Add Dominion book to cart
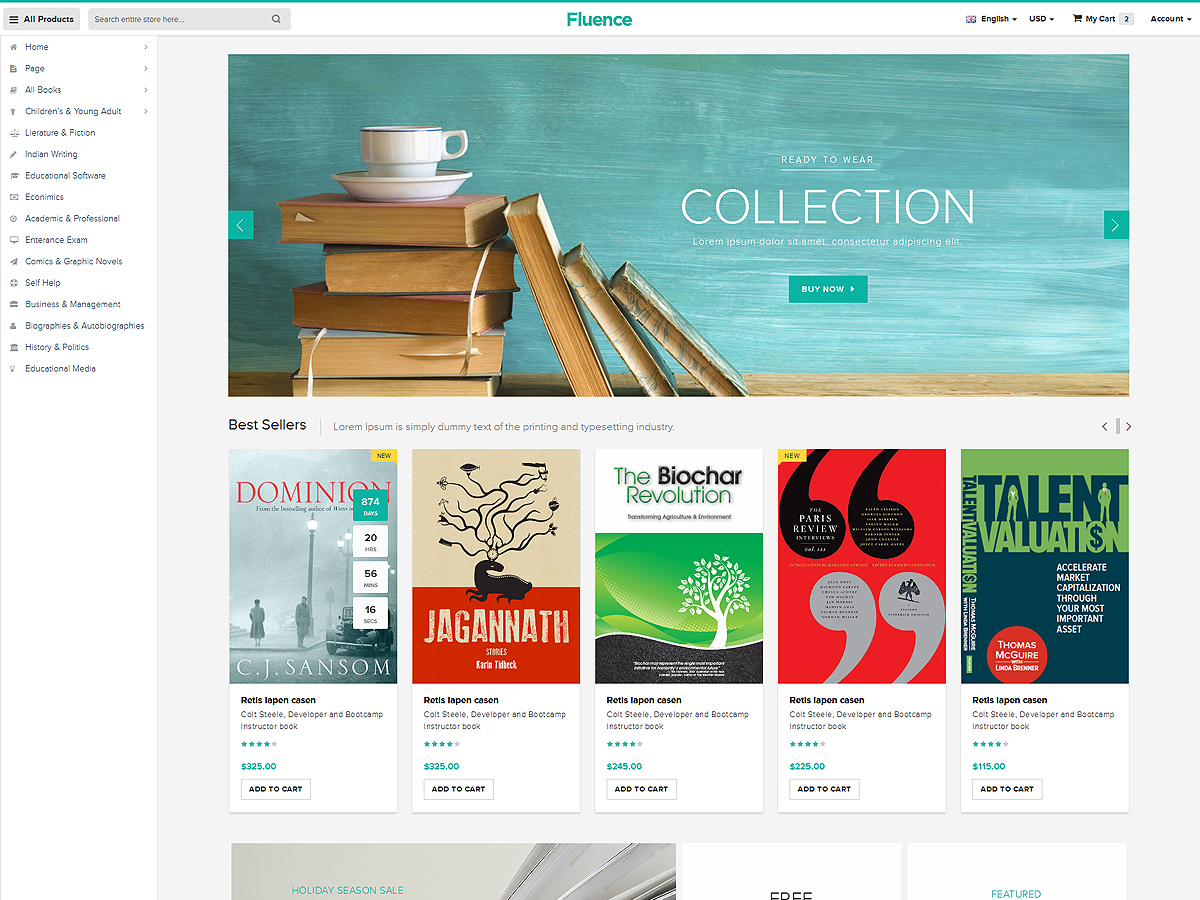Viewport: 1200px width, 900px height. [x=276, y=789]
